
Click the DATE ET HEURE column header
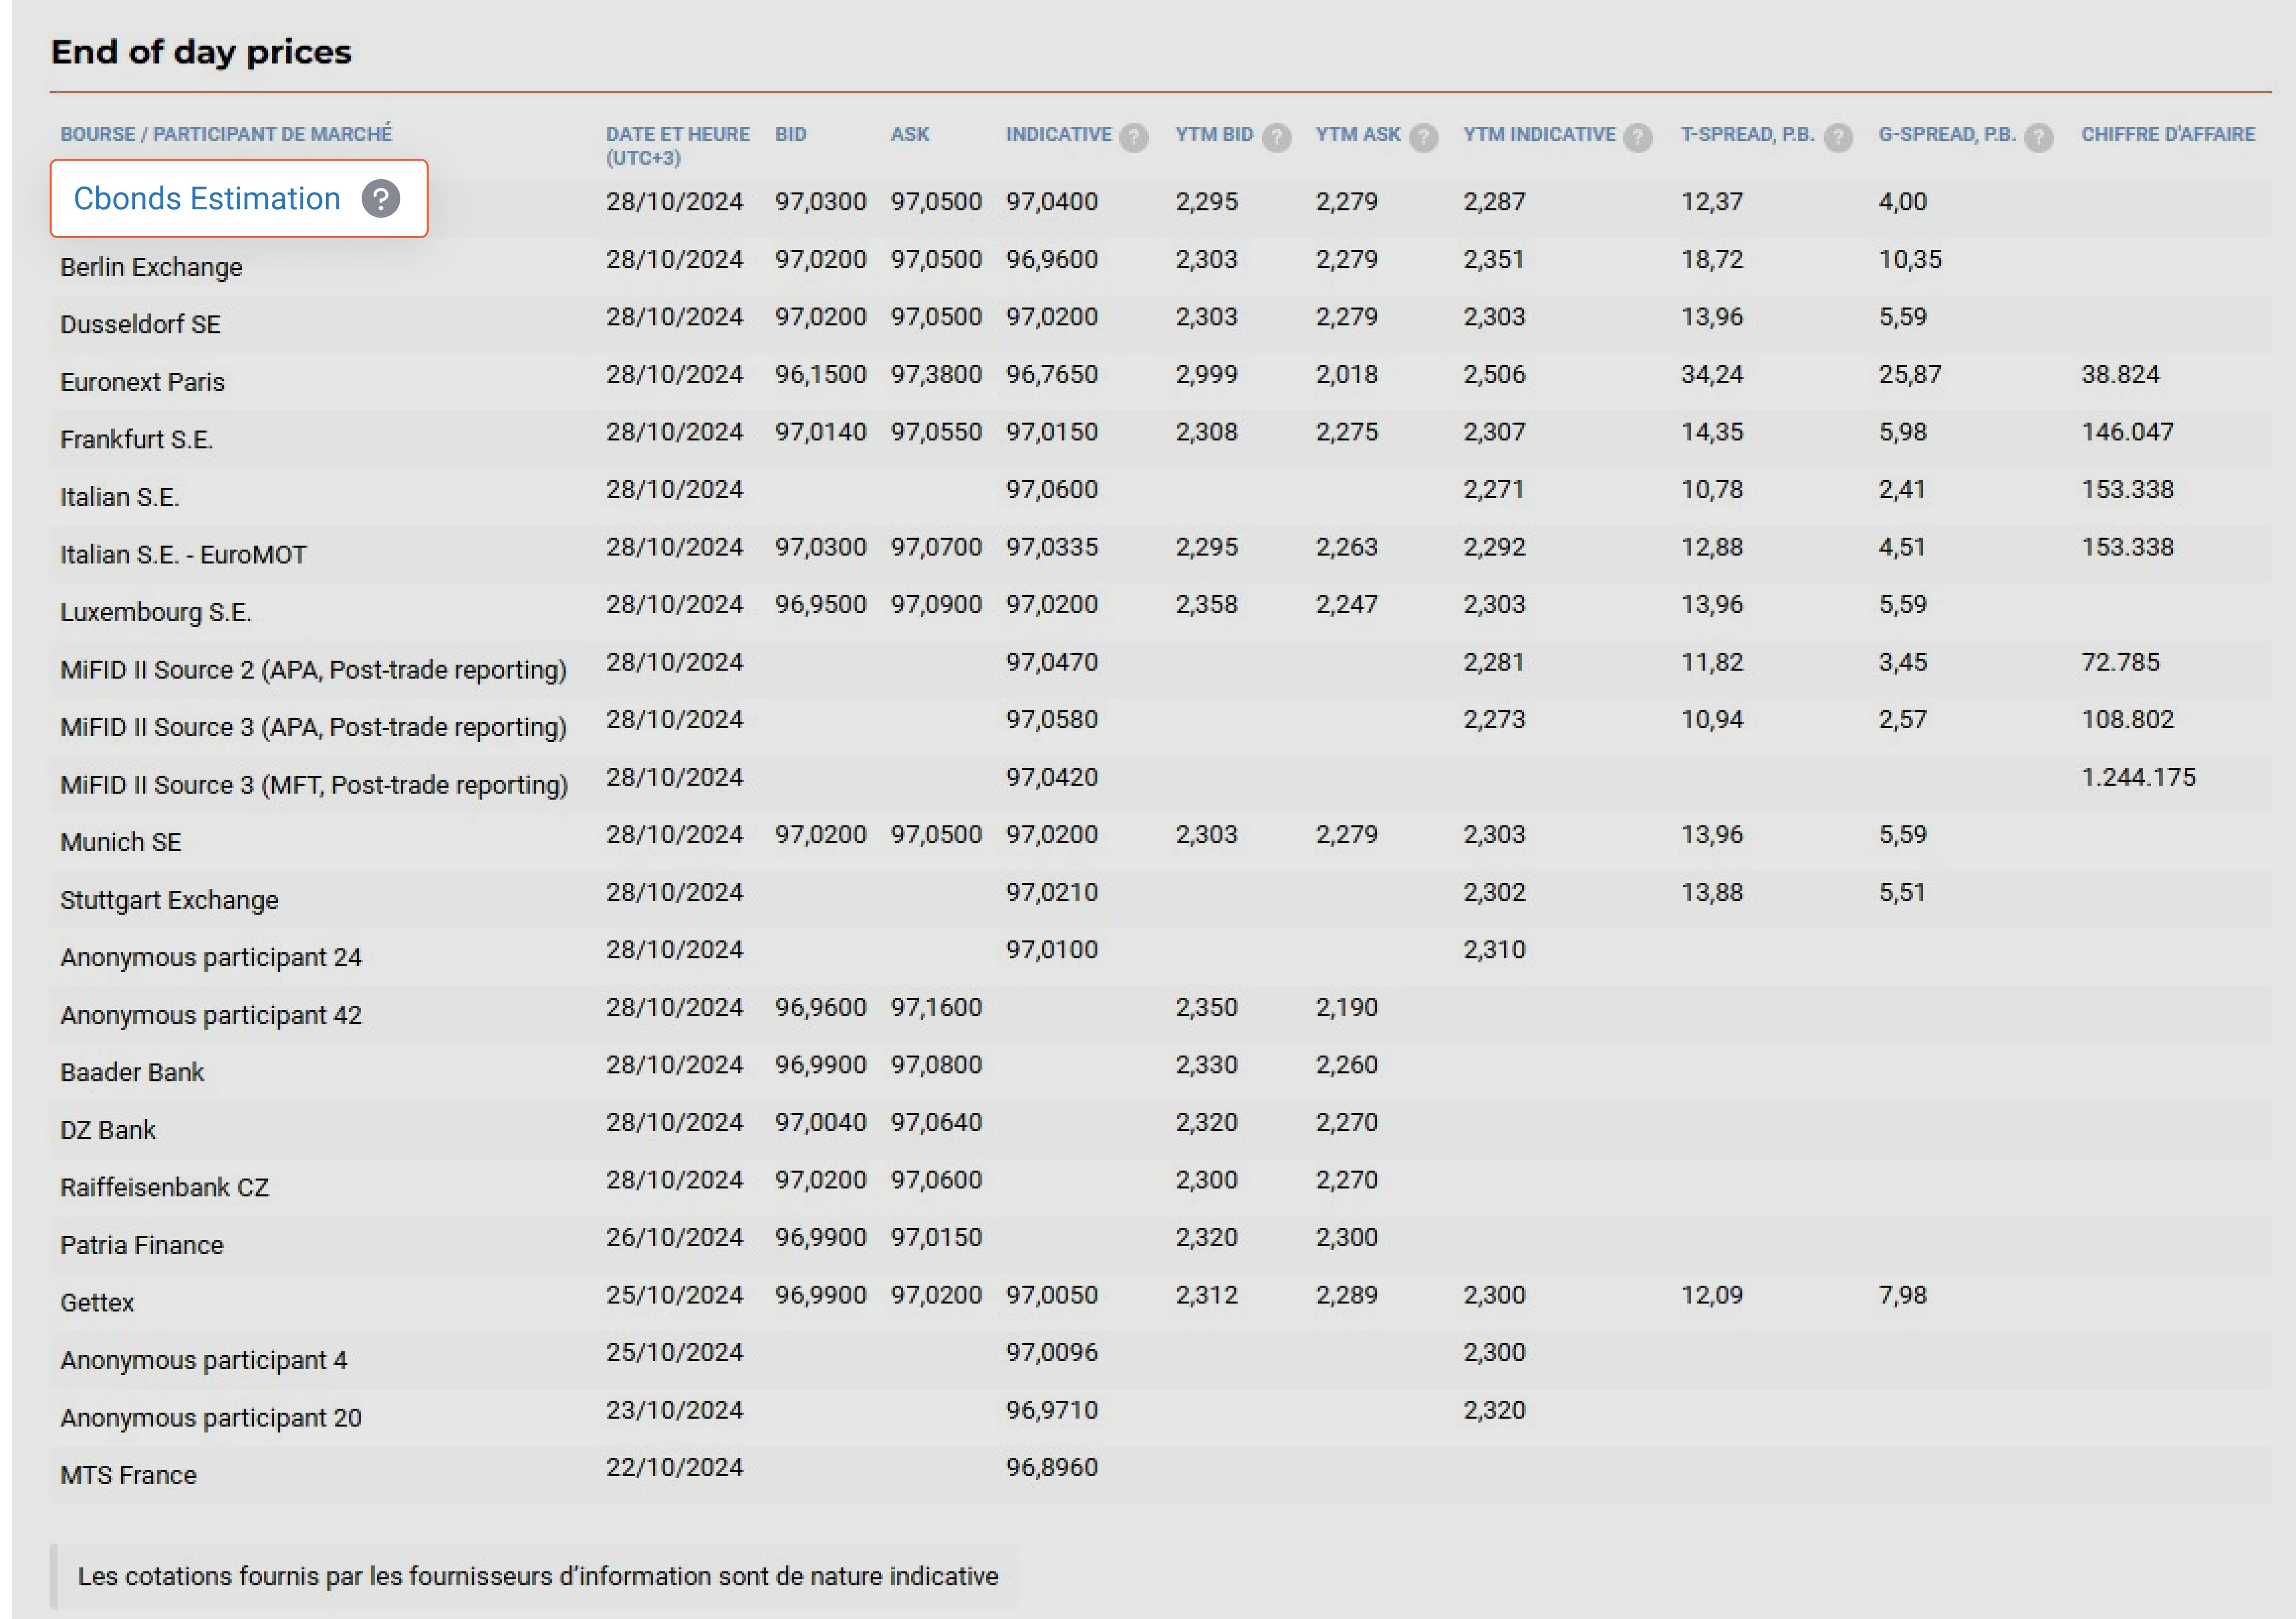point(678,146)
